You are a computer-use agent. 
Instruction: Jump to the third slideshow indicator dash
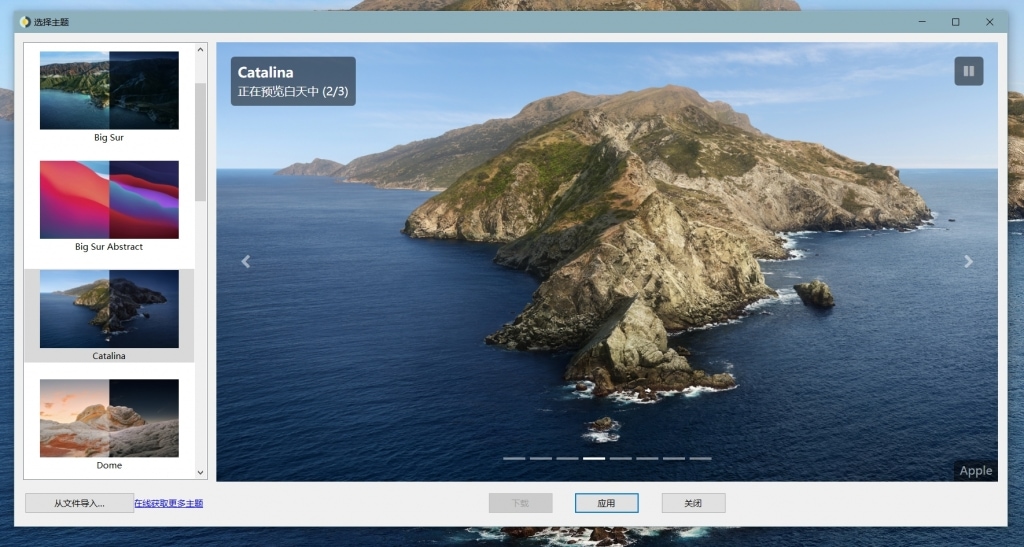(568, 458)
